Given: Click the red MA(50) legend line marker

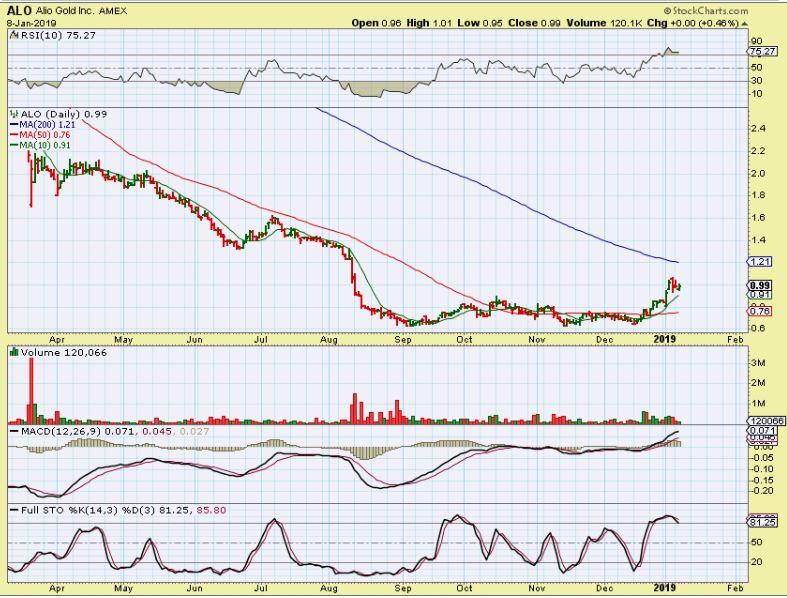Looking at the screenshot, I should click(14, 135).
